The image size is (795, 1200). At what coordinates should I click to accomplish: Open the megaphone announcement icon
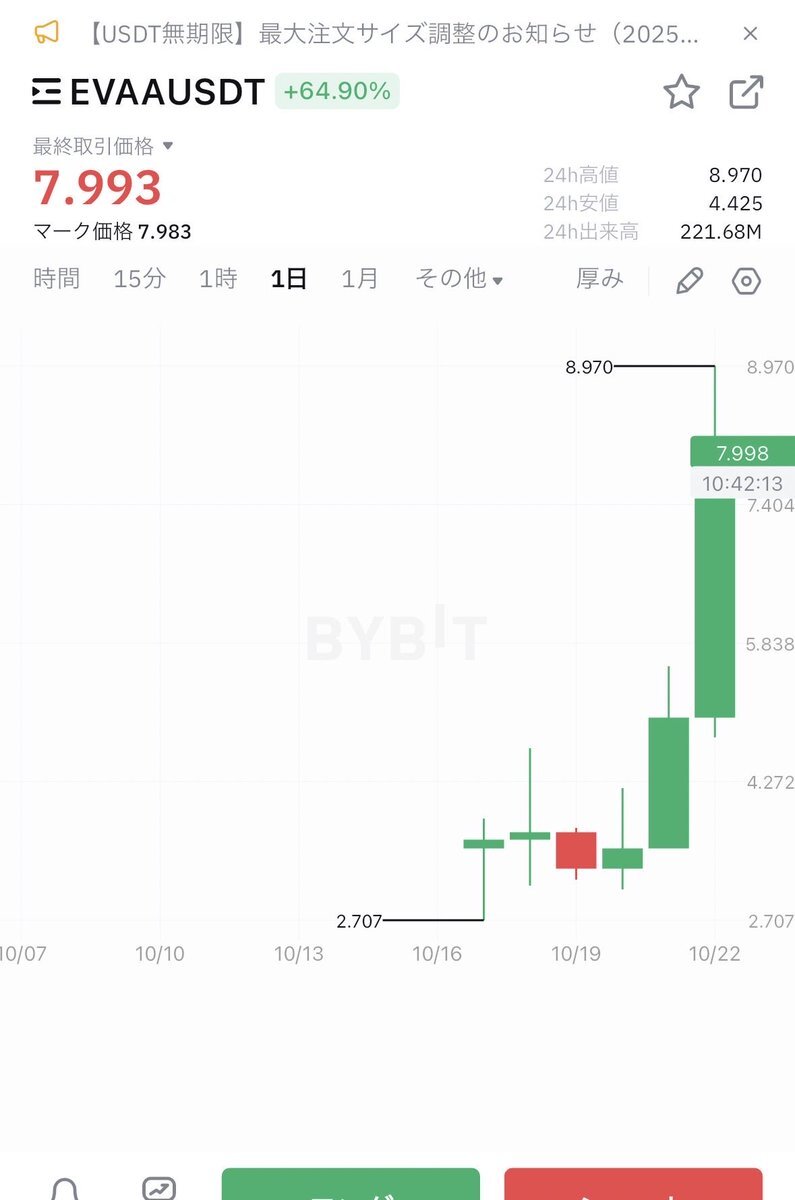[x=47, y=33]
